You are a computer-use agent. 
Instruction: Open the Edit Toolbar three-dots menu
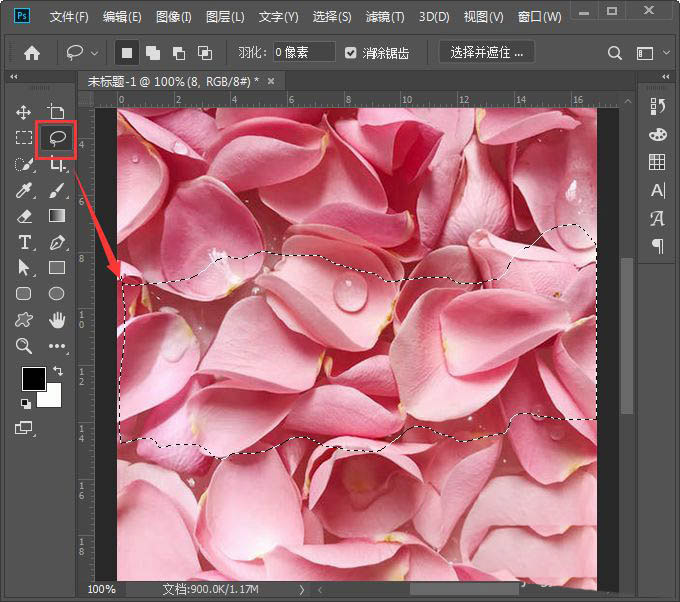click(57, 346)
